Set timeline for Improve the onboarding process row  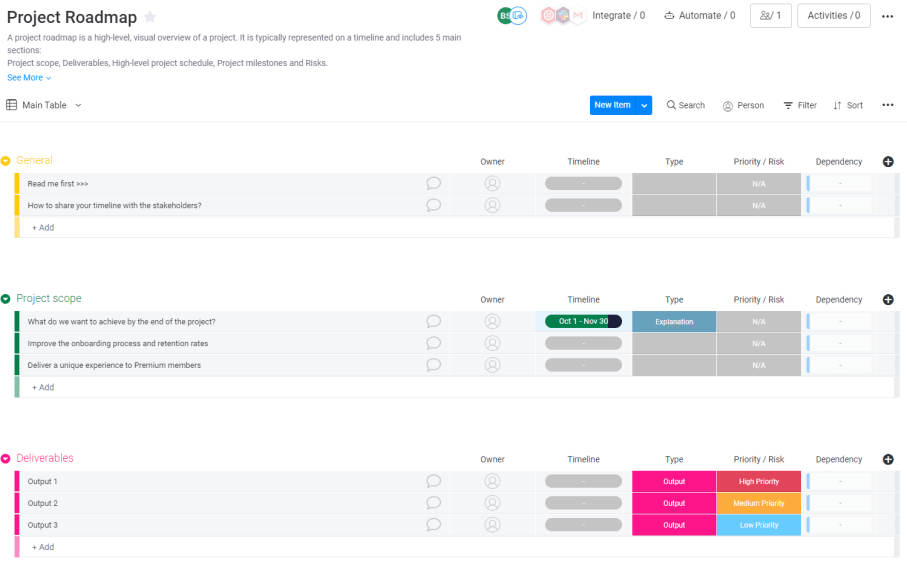coord(583,343)
